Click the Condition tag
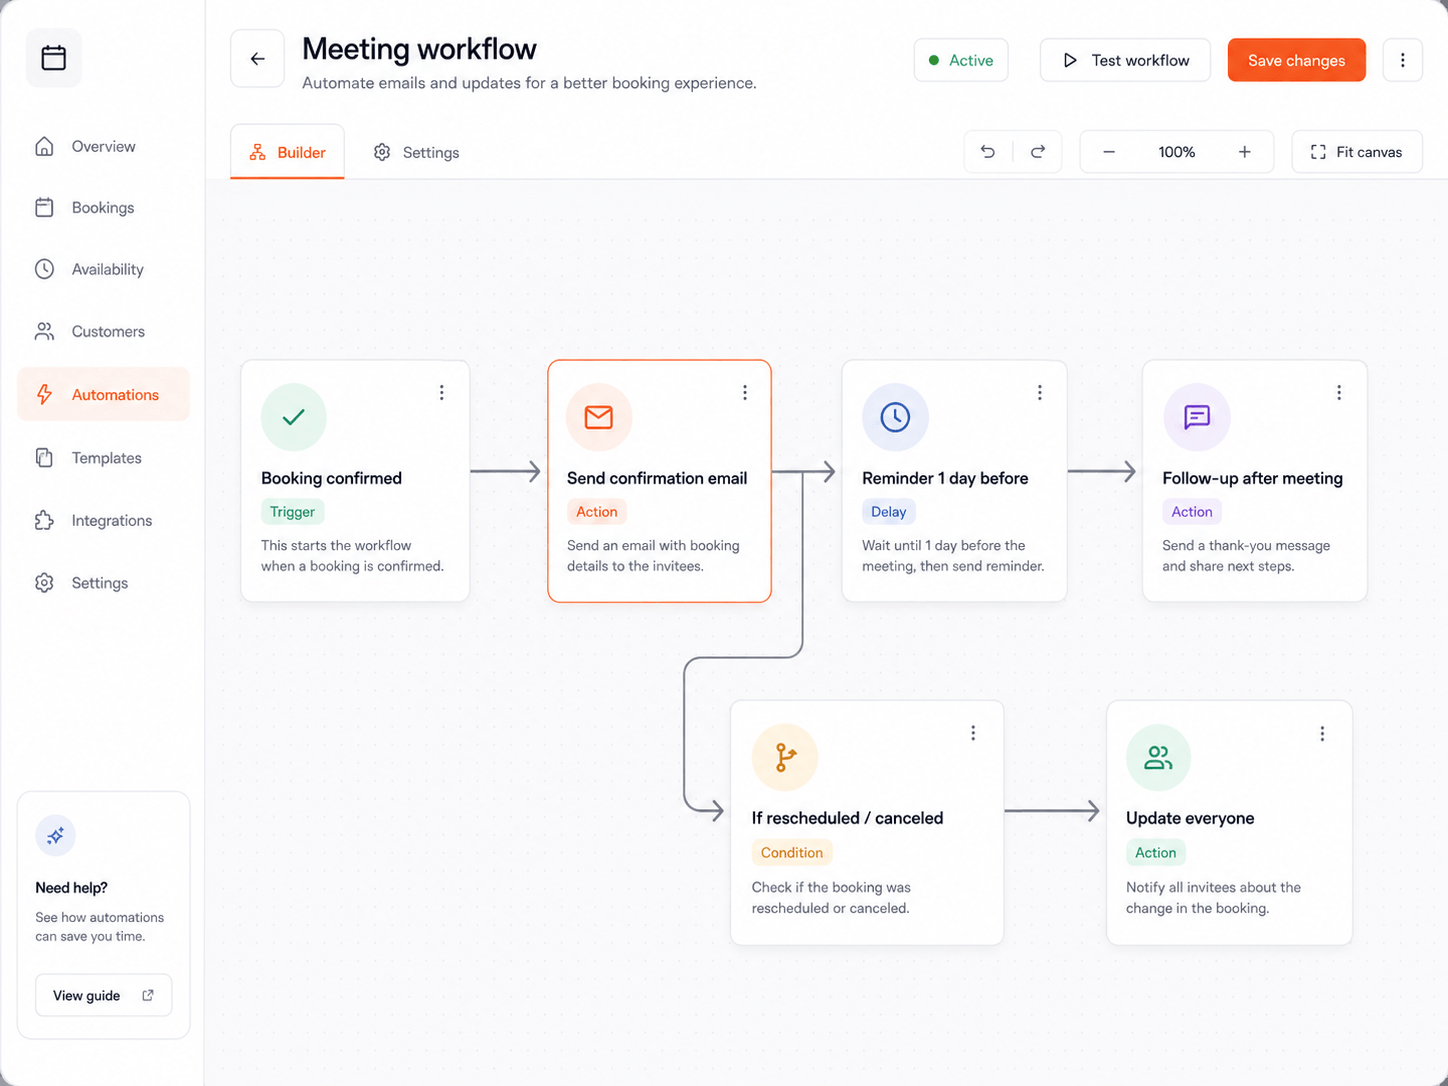1448x1086 pixels. [792, 853]
